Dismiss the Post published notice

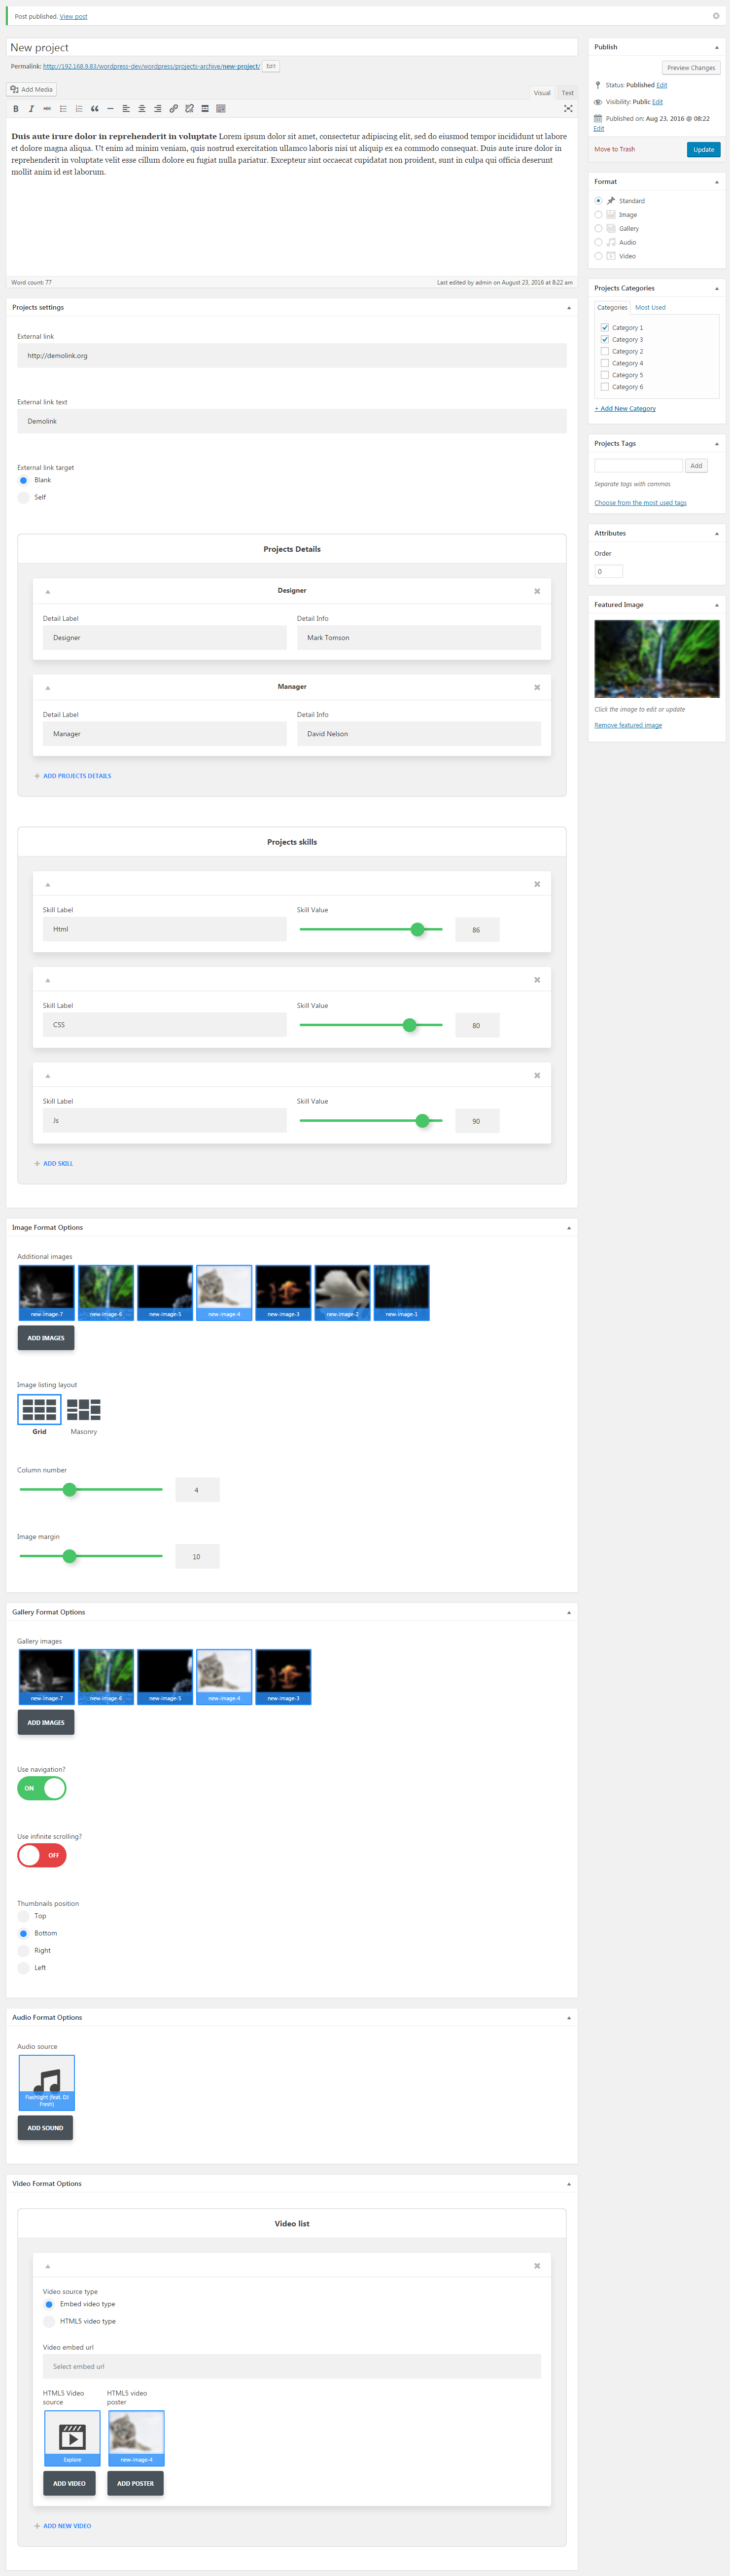pyautogui.click(x=716, y=16)
